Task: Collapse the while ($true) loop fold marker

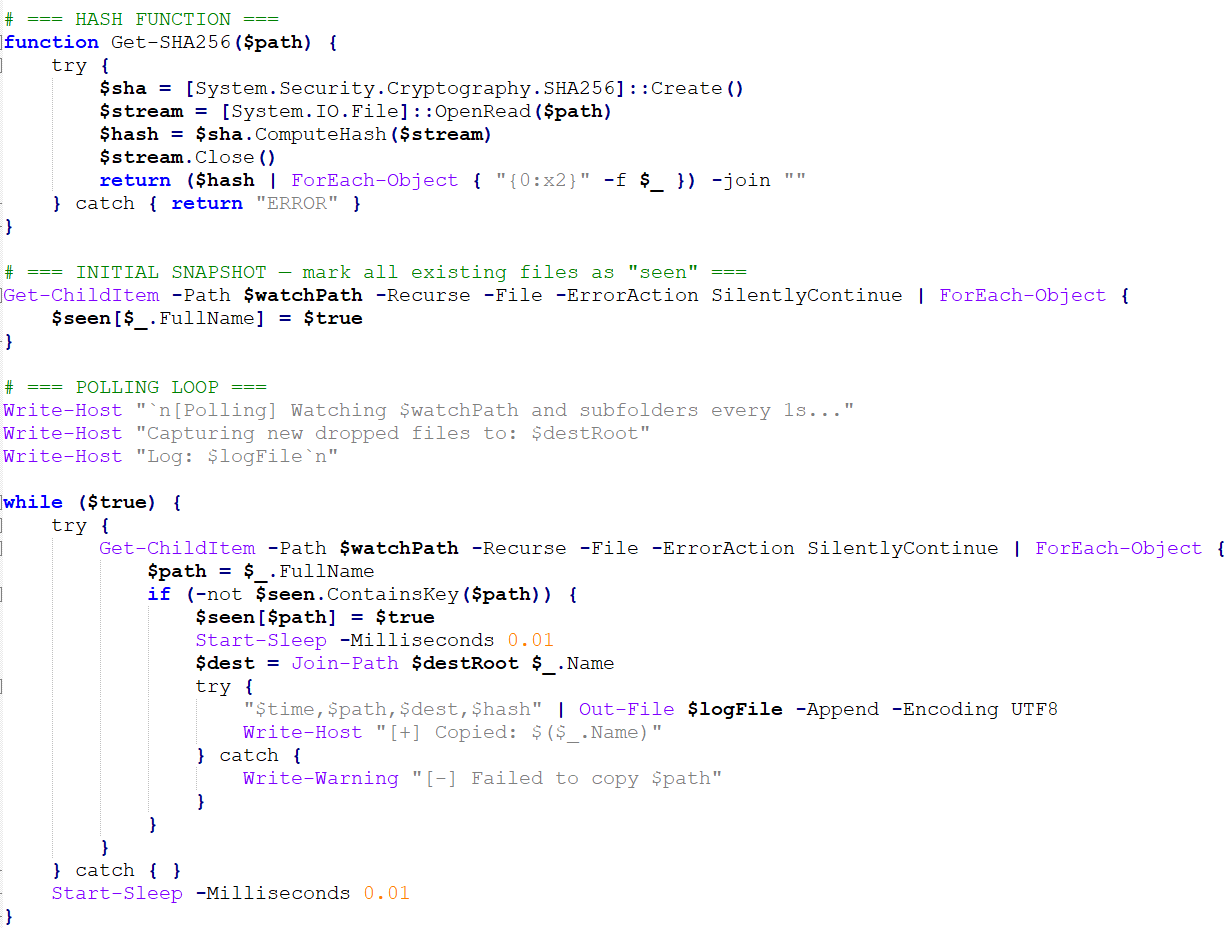Action: [x=3, y=502]
